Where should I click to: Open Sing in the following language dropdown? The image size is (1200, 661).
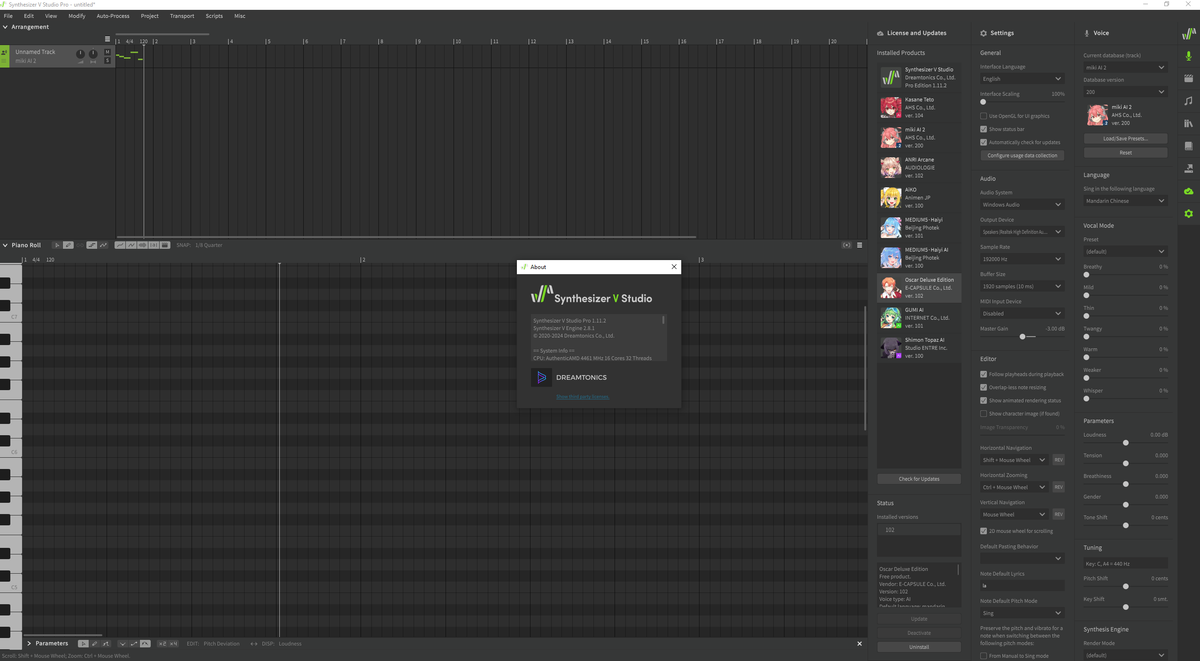tap(1125, 201)
